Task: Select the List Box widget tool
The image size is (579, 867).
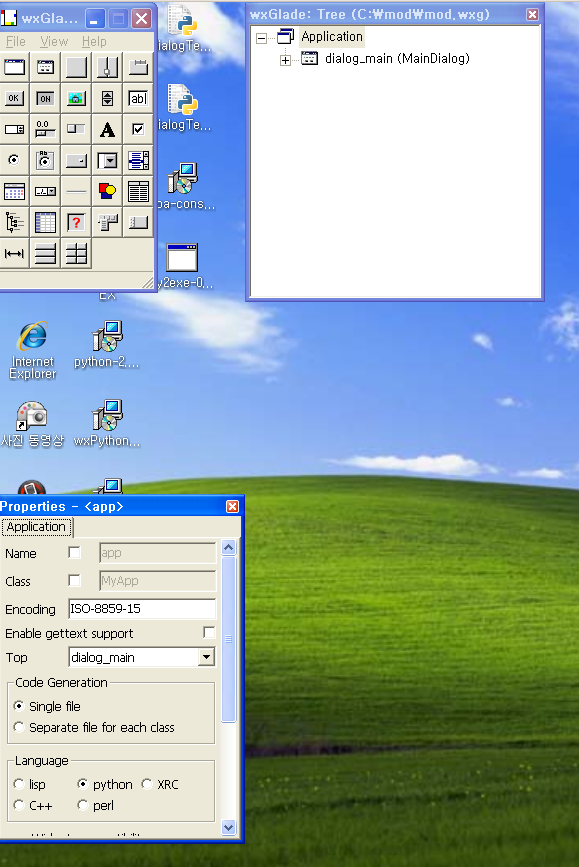Action: tap(138, 160)
